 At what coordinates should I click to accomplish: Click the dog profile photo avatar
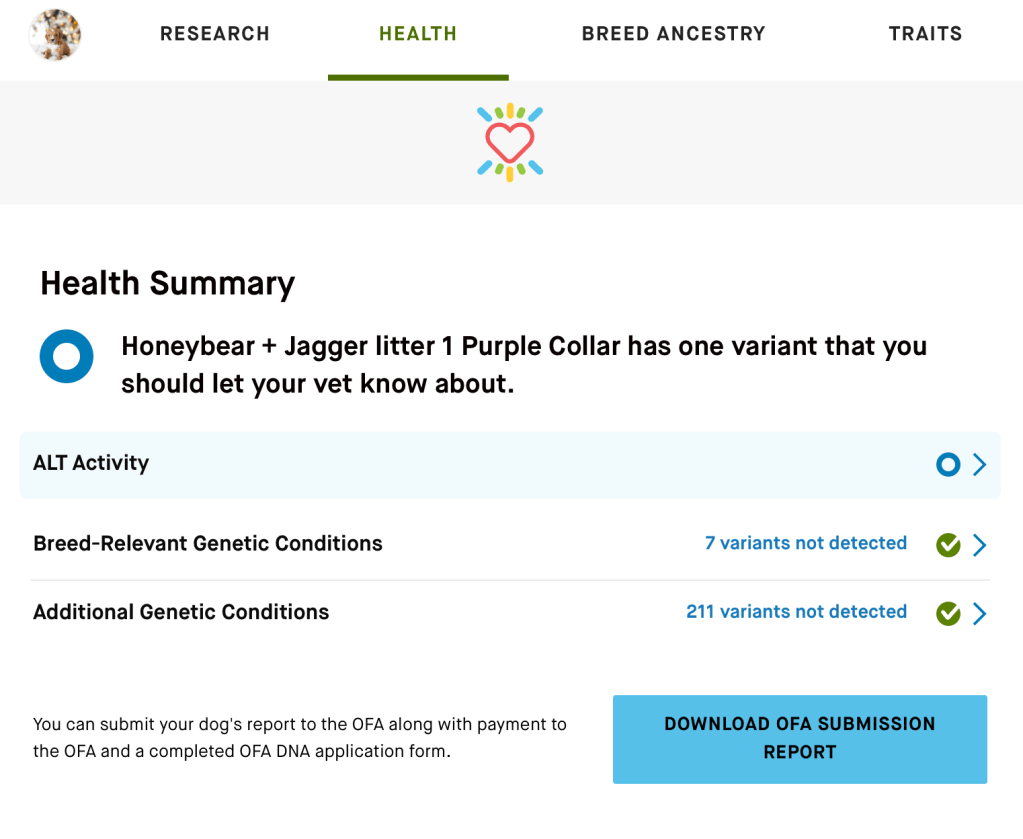[56, 35]
